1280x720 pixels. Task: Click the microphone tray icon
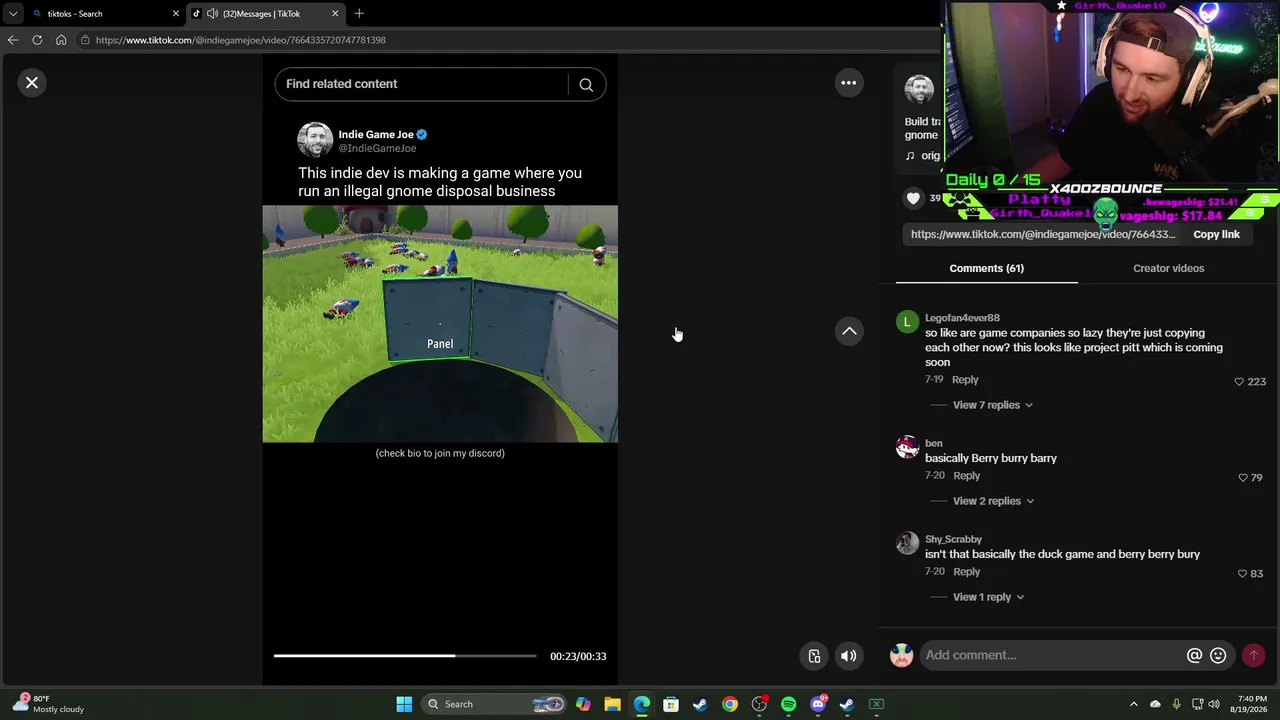1176,704
